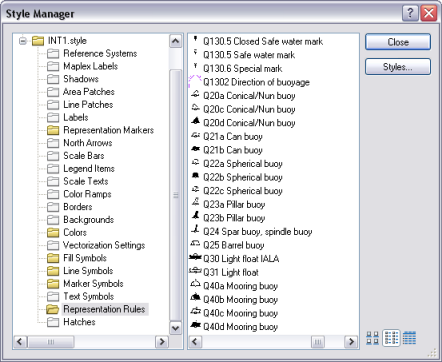Screen dimensions: 442x362
Task: Click the Q1302 Direction of buoyage icon
Action: [195, 81]
